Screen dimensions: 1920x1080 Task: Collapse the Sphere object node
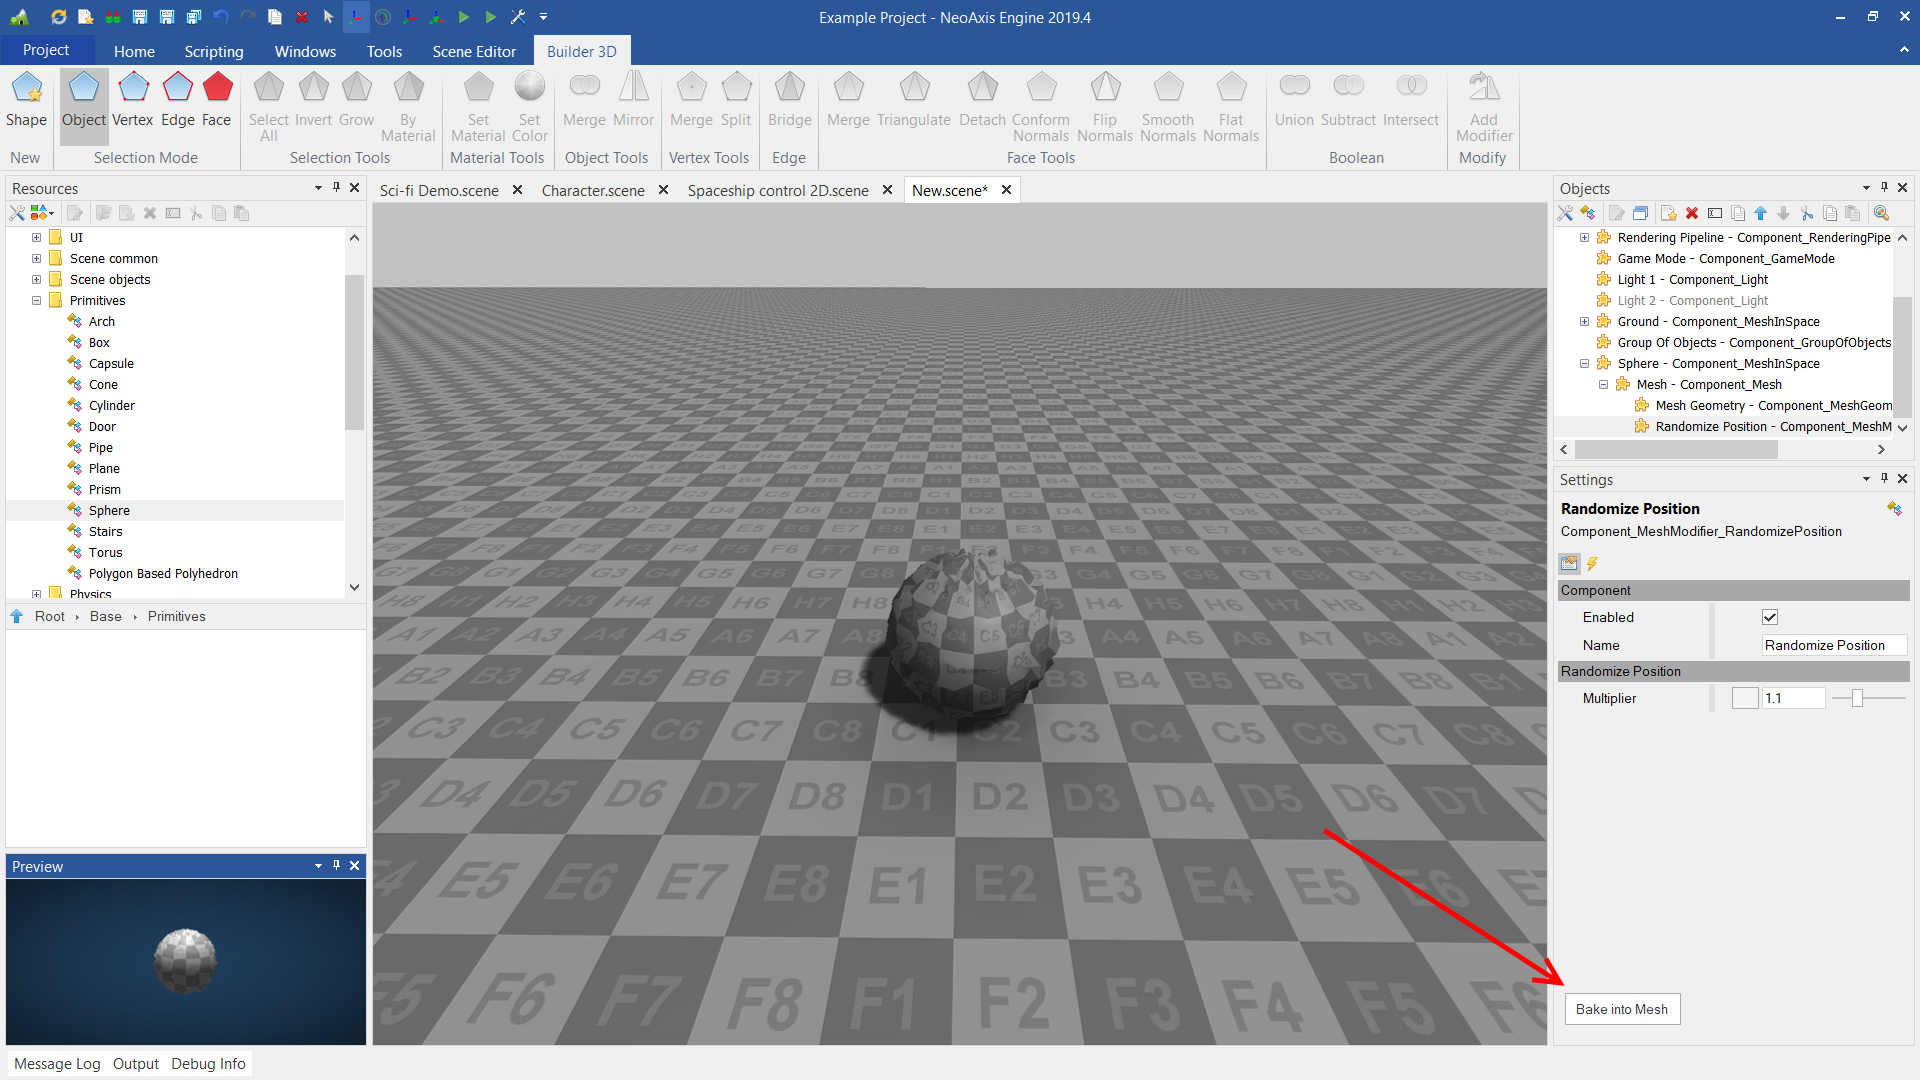pos(1584,363)
